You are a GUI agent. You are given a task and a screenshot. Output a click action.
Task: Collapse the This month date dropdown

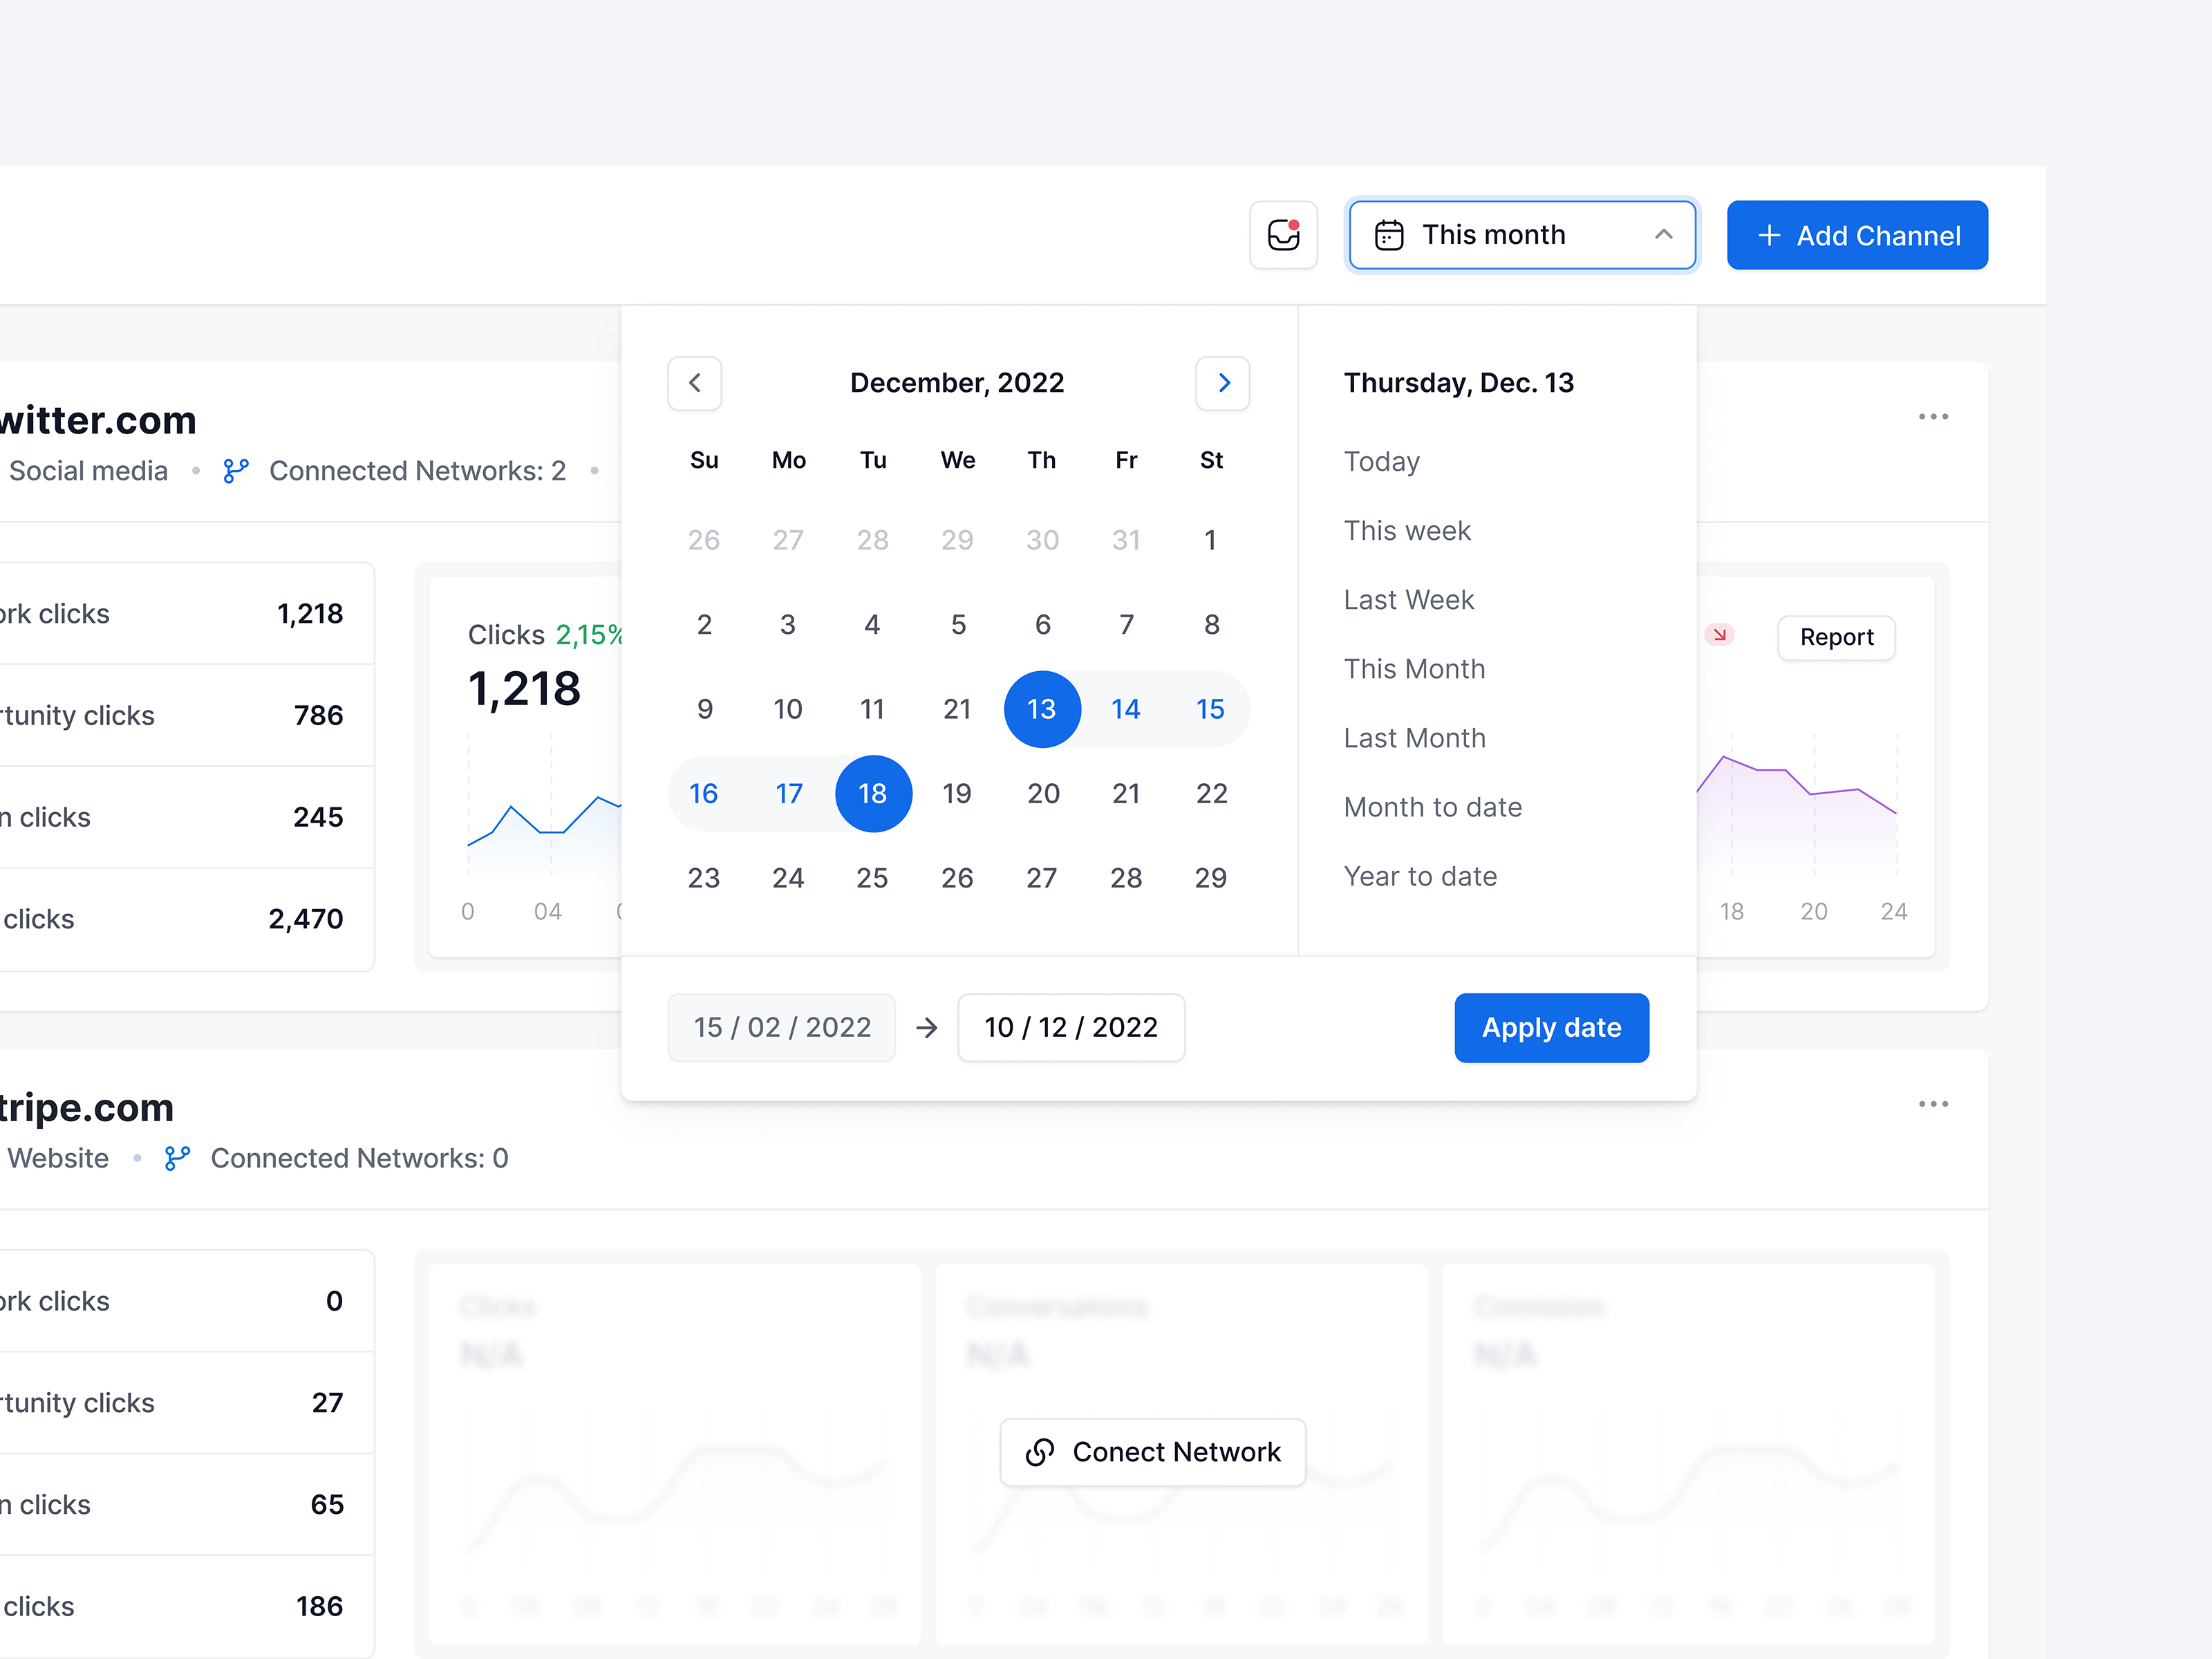click(x=1663, y=235)
